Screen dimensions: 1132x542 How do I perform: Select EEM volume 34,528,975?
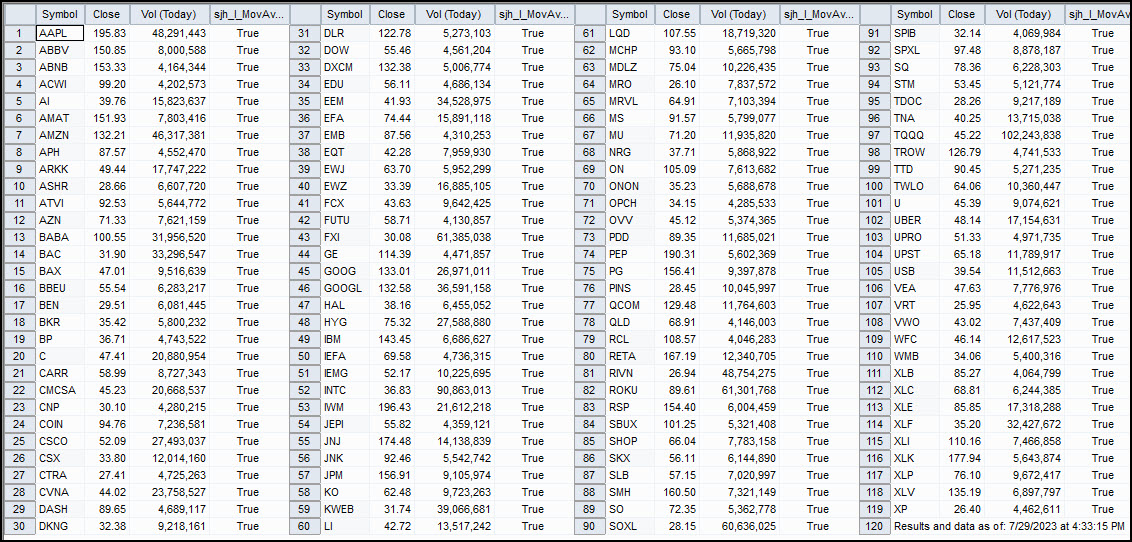[455, 101]
